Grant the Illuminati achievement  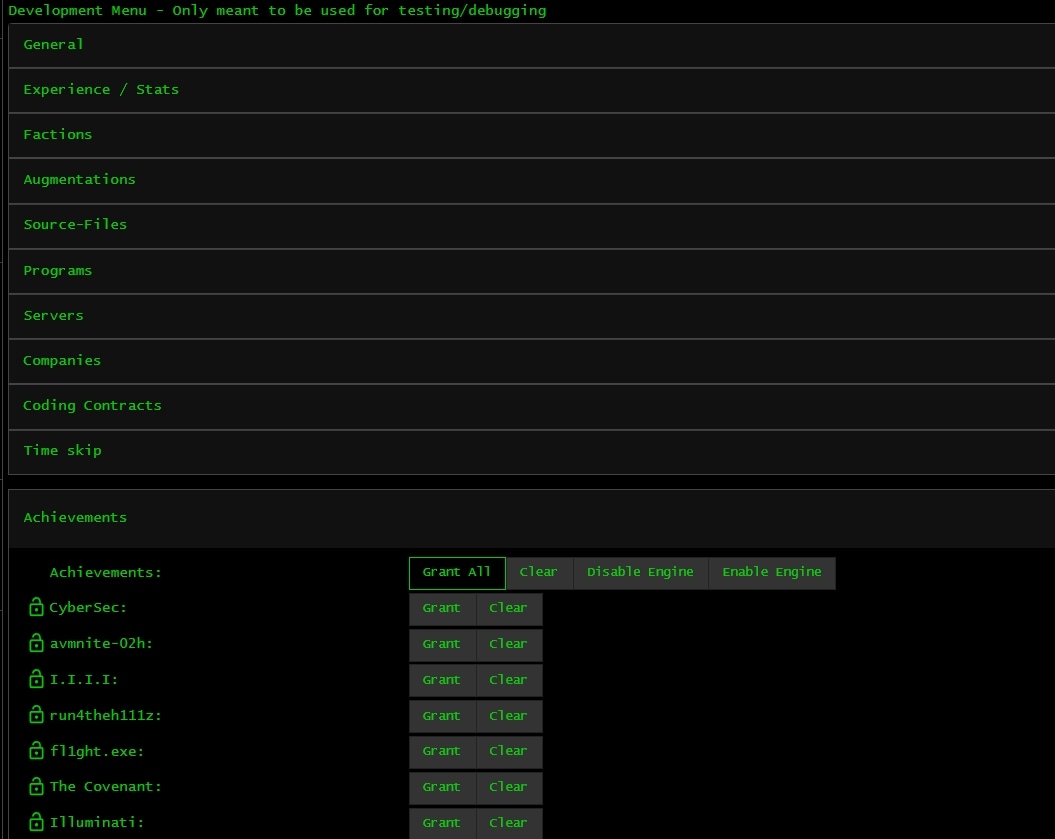[442, 823]
